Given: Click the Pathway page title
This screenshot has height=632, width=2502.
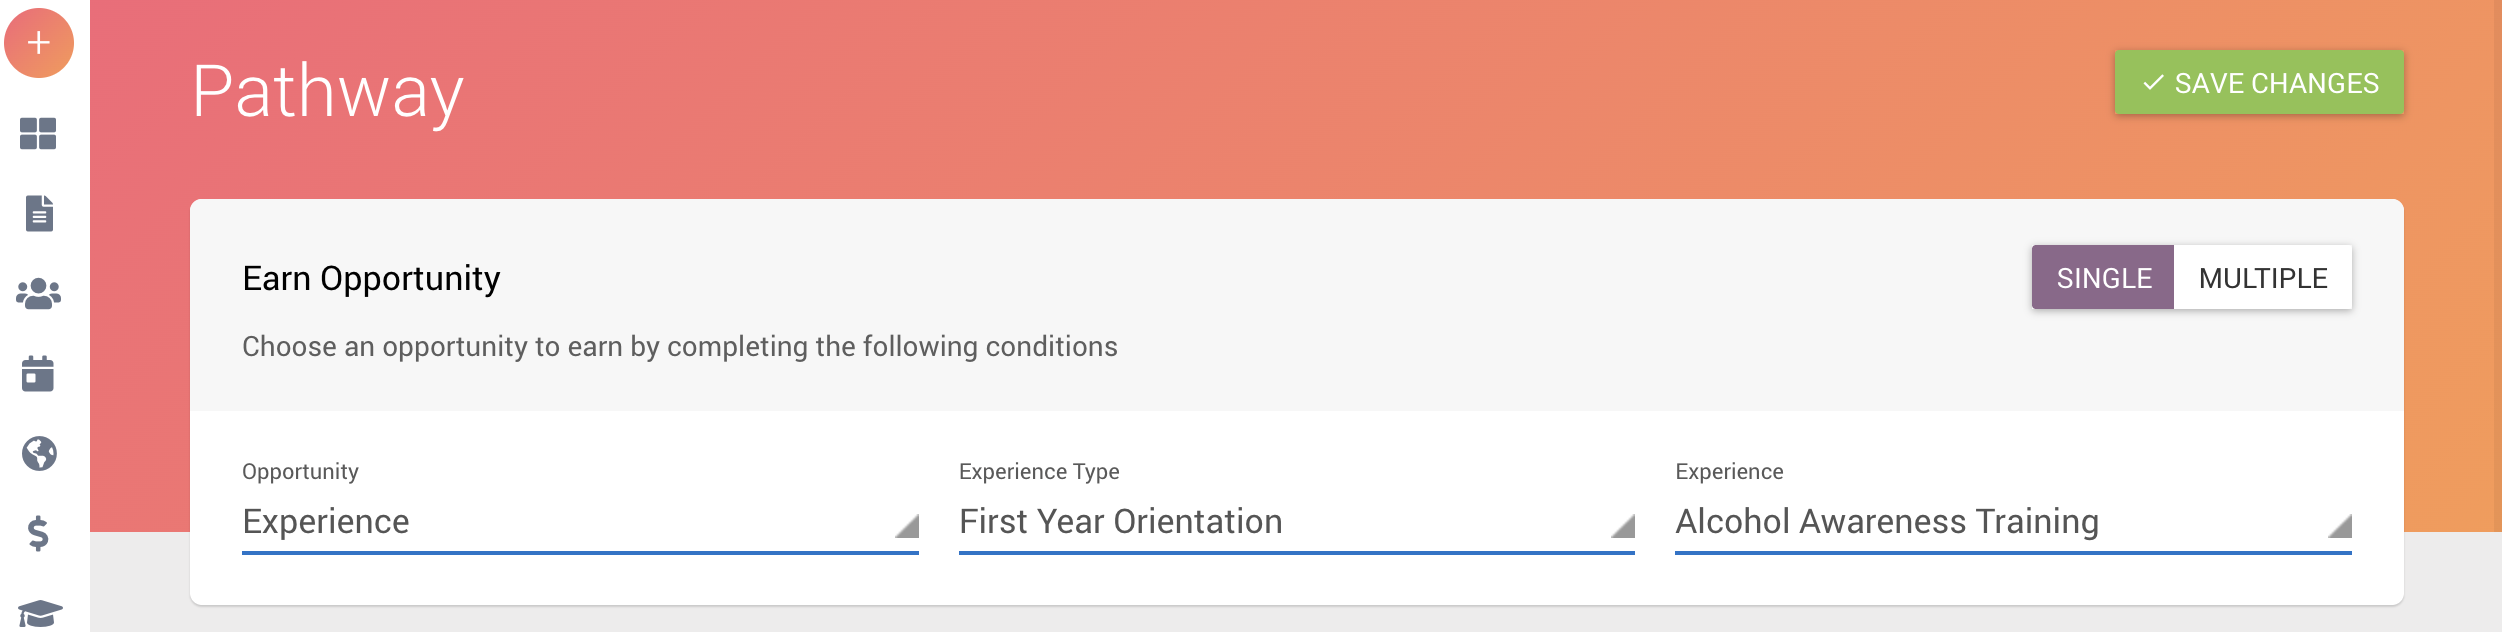Looking at the screenshot, I should (328, 93).
